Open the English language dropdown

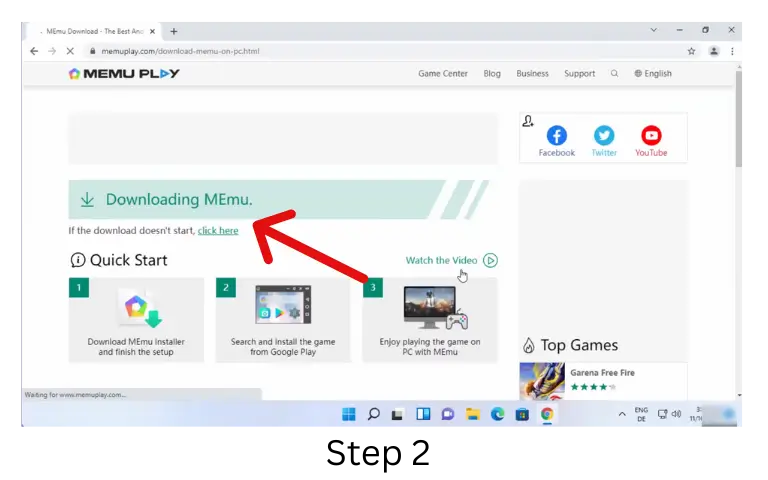(x=653, y=73)
